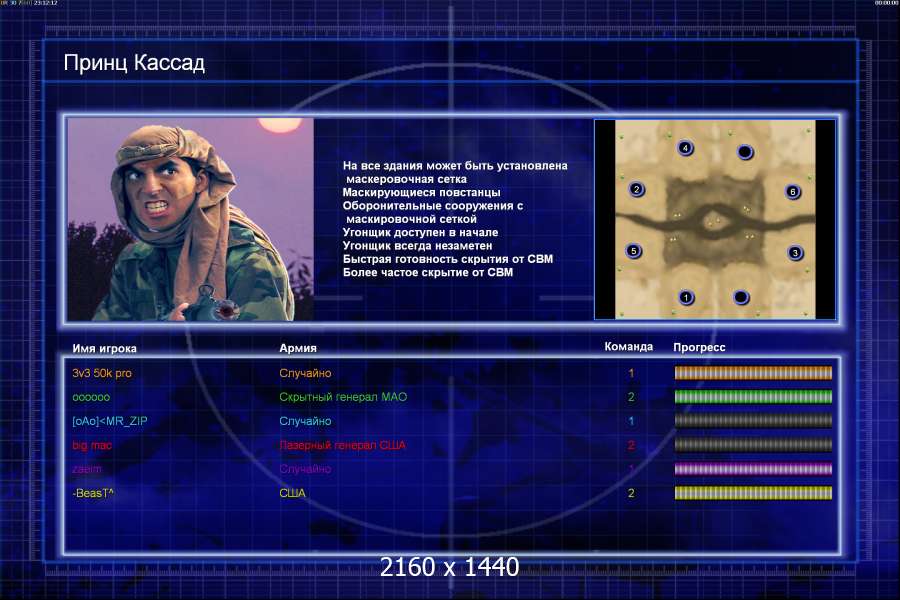This screenshot has height=600, width=900.
Task: Click the Prince Kassad general portrait
Action: pyautogui.click(x=191, y=219)
